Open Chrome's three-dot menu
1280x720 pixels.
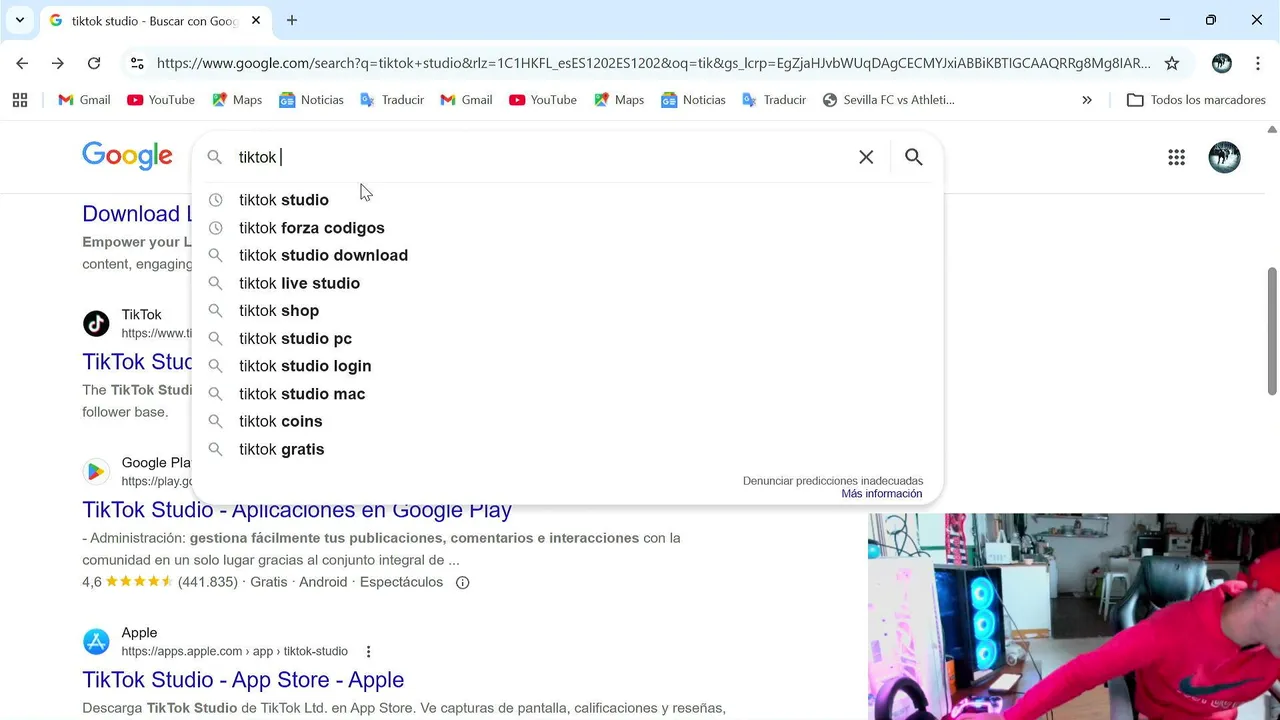1257,63
